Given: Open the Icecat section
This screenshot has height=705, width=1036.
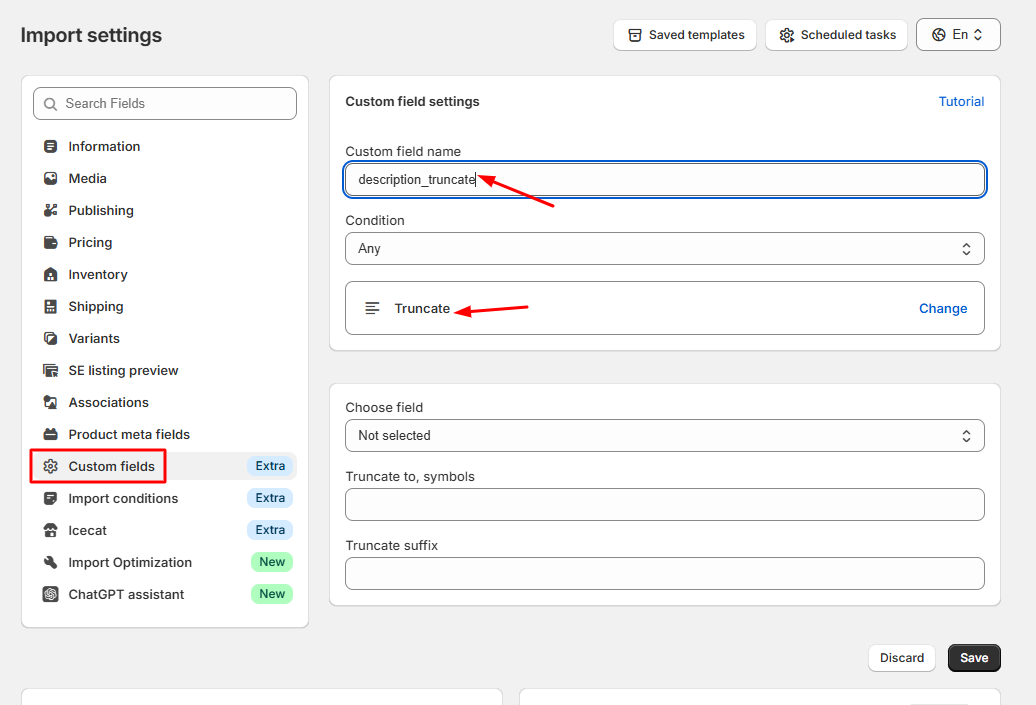Looking at the screenshot, I should click(87, 531).
